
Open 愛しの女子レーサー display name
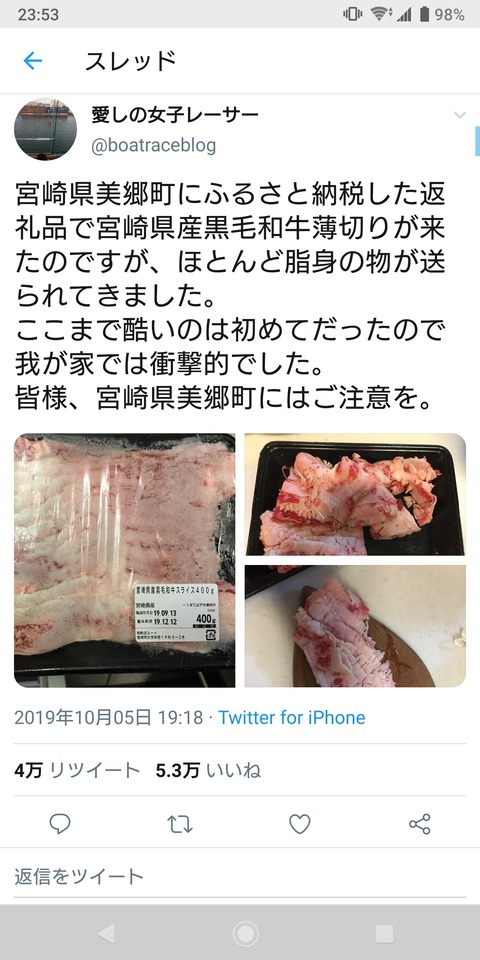175,114
